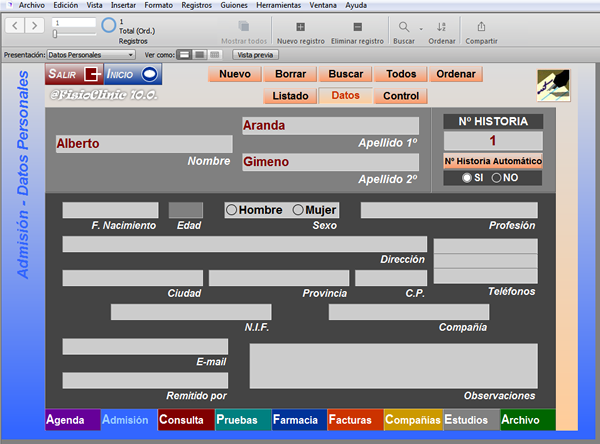The image size is (600, 444).
Task: Choose NO for automatic history number
Action: tap(496, 178)
